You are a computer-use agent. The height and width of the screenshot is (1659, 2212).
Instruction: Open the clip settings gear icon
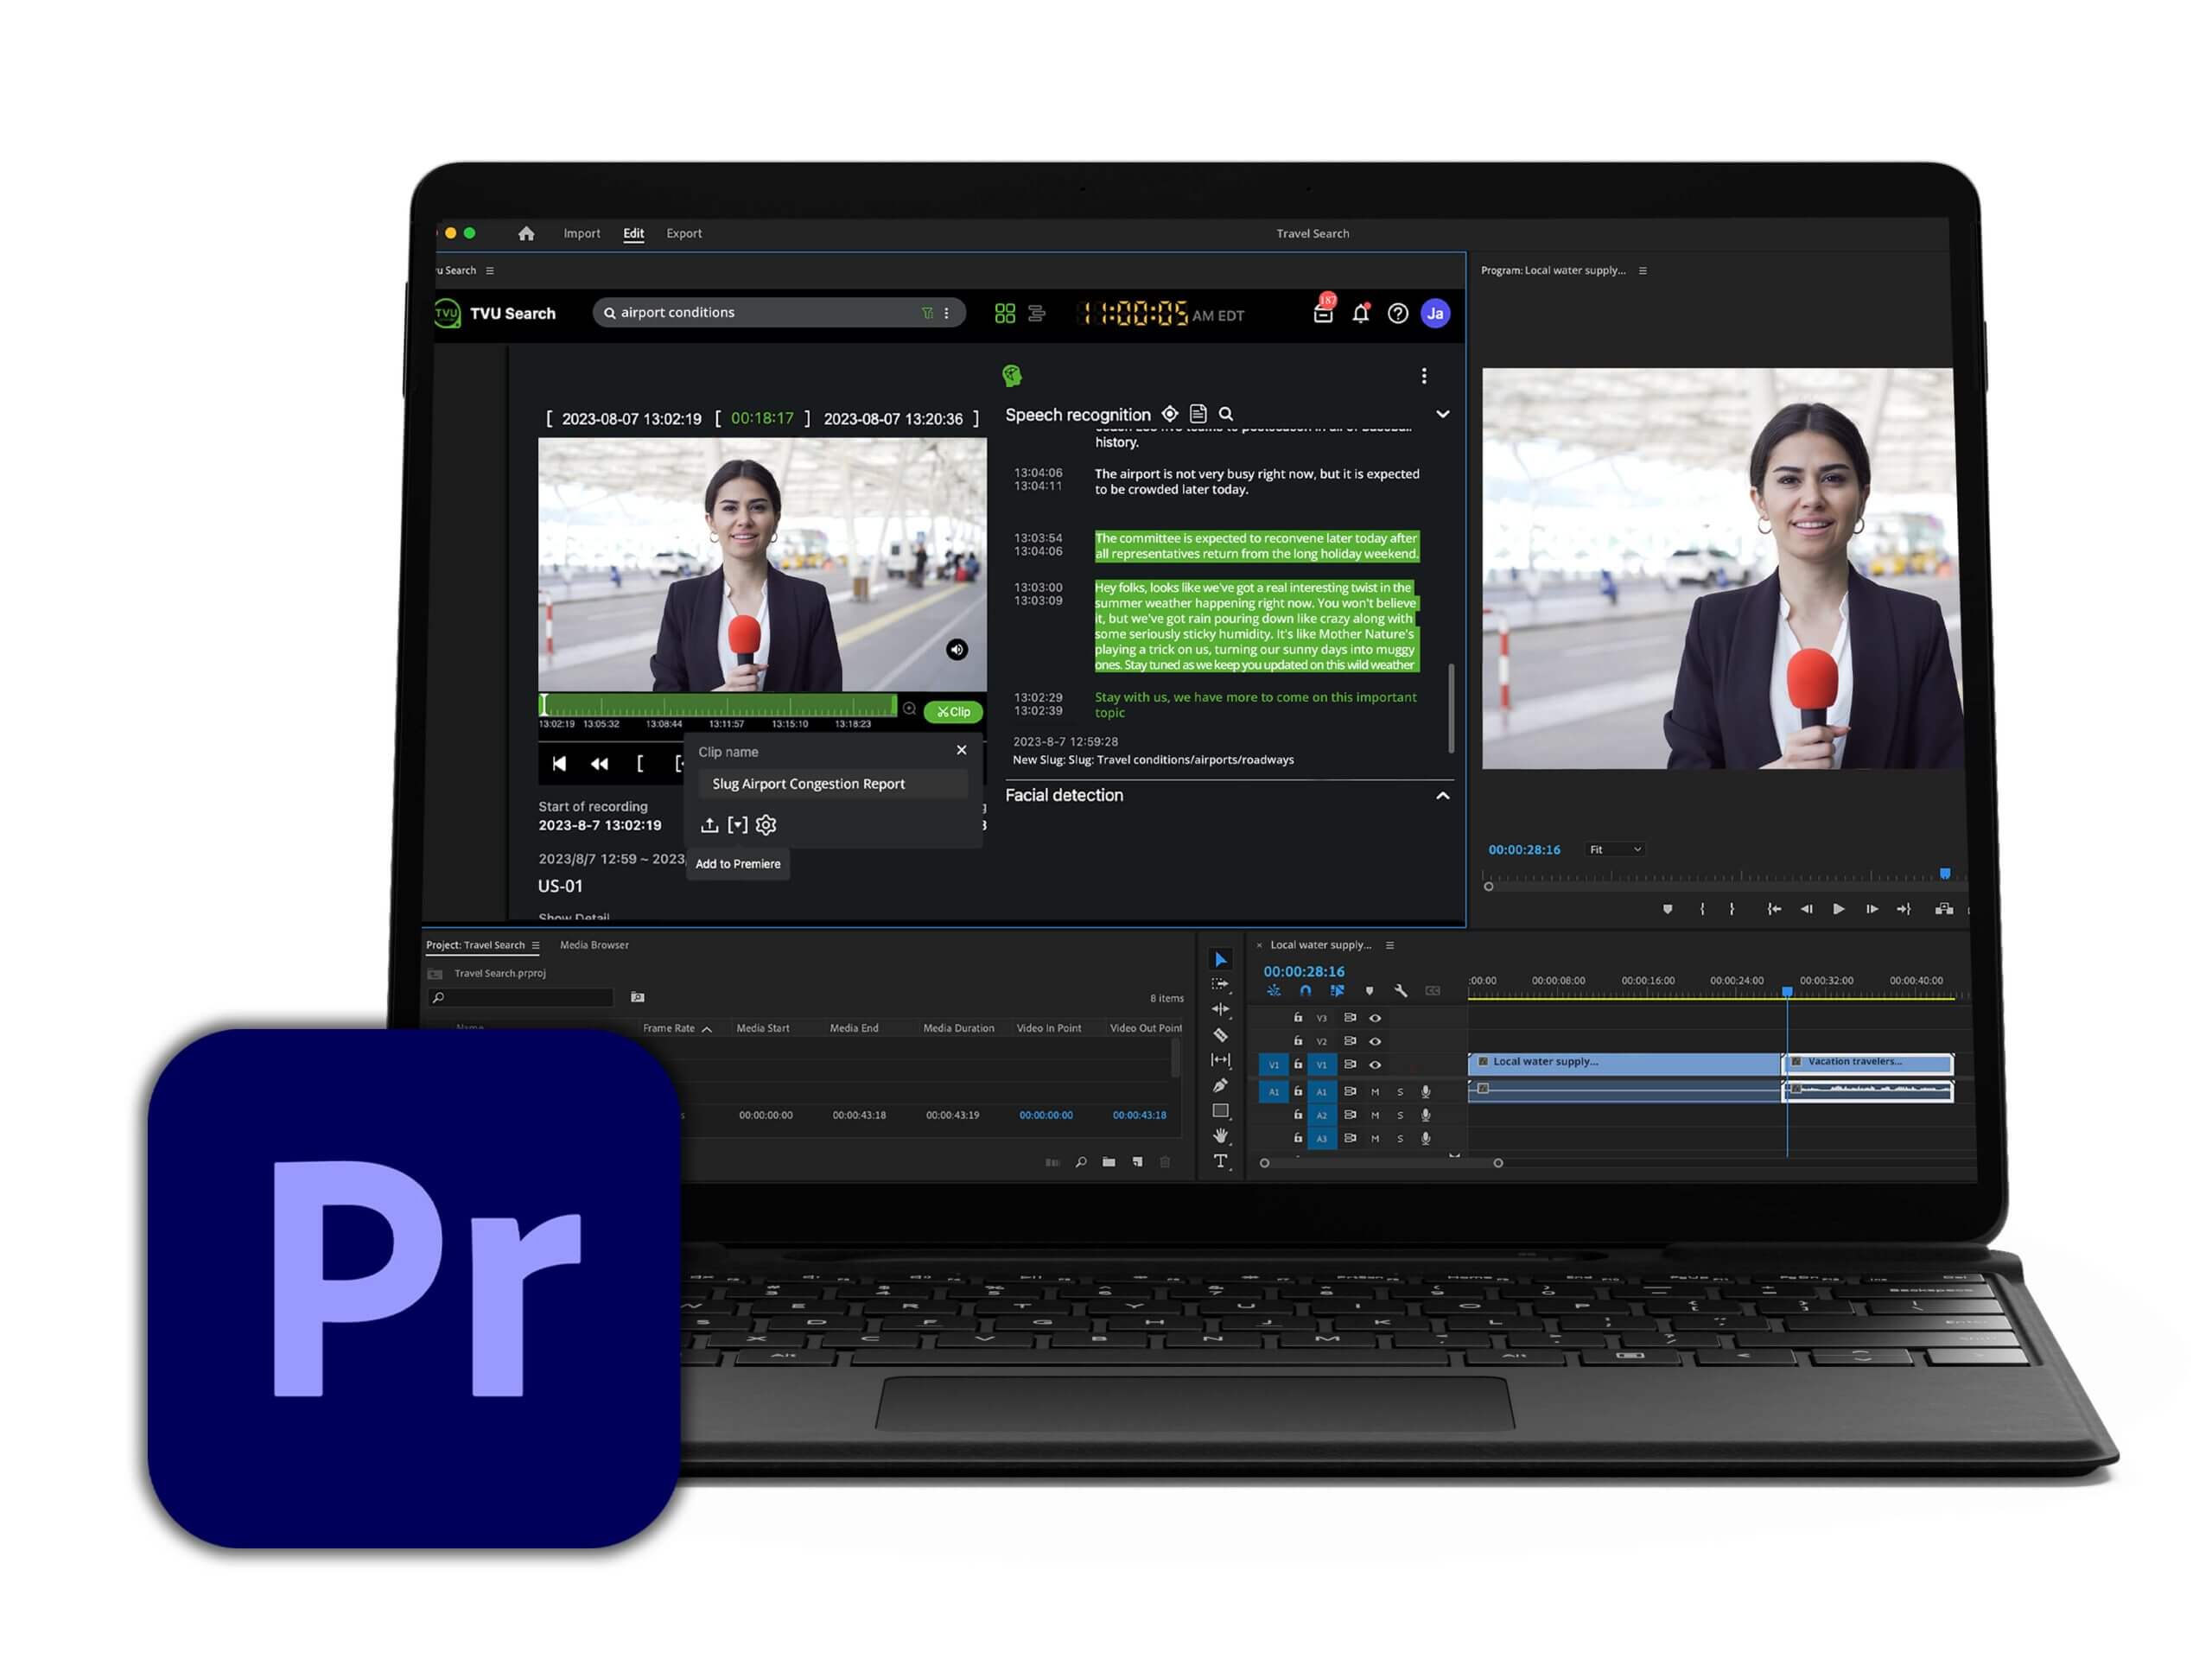tap(766, 825)
